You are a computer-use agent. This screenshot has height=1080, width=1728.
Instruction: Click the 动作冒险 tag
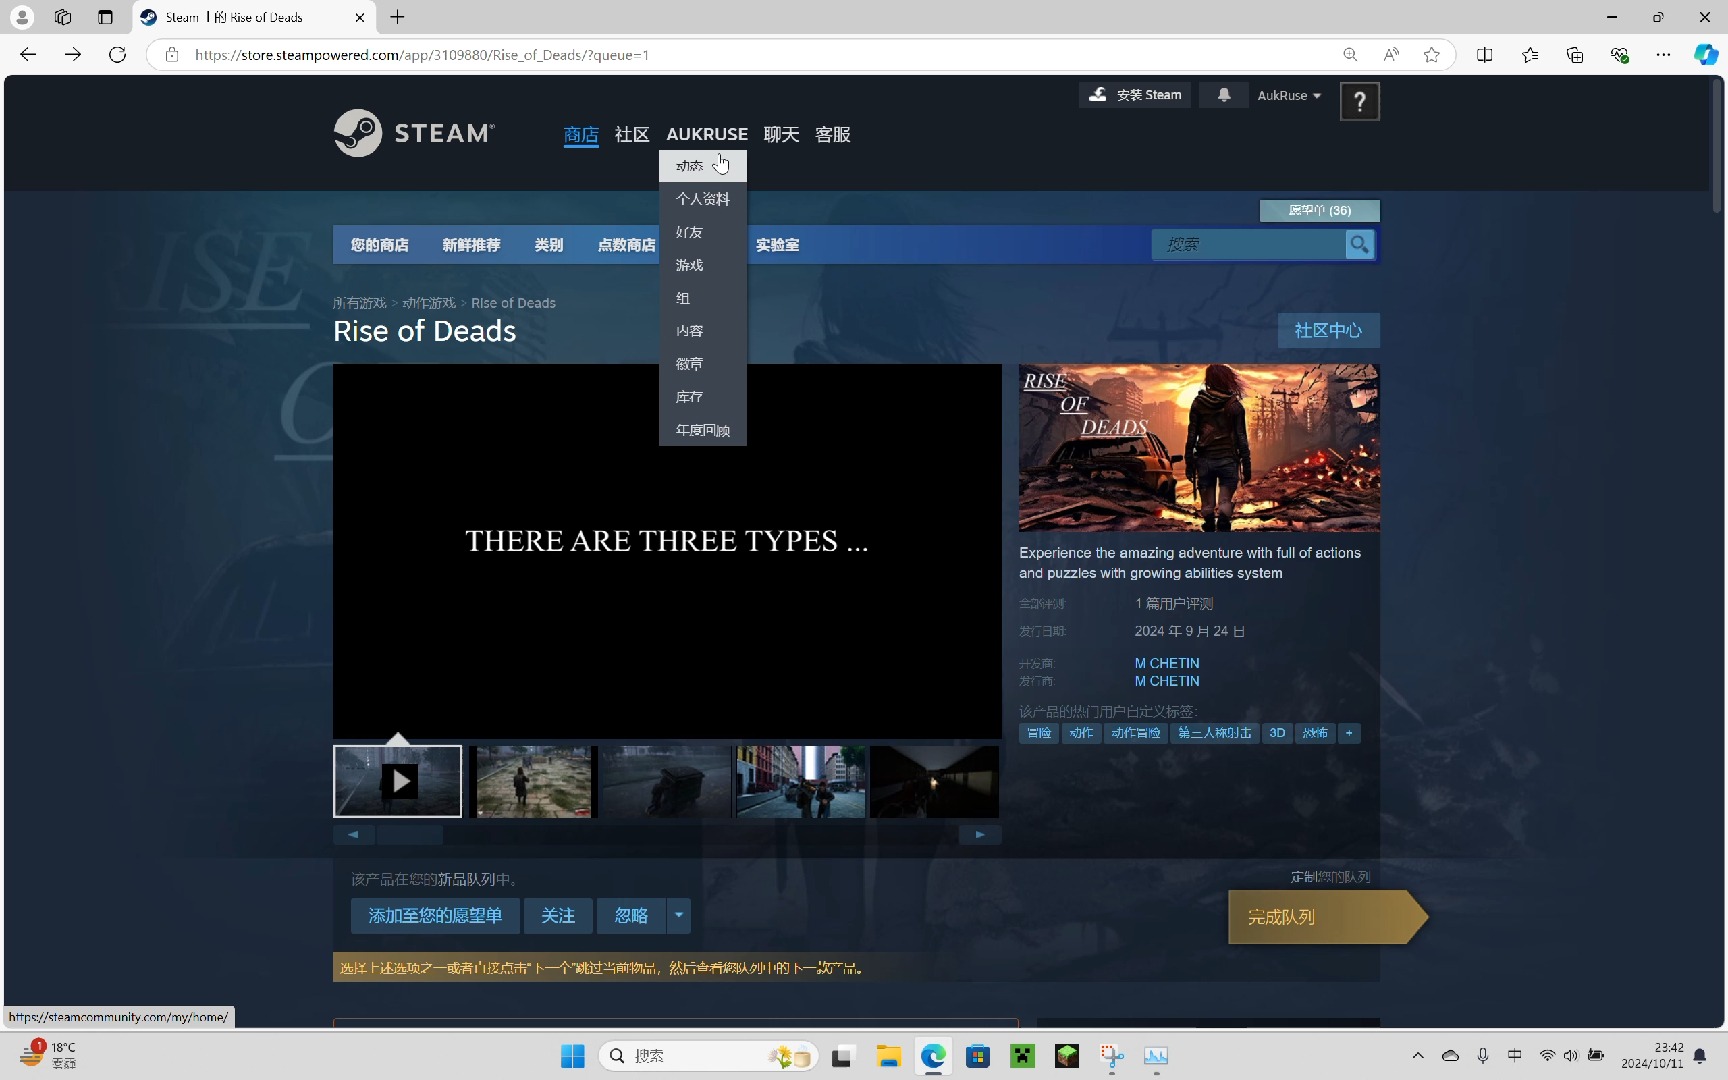(1136, 733)
